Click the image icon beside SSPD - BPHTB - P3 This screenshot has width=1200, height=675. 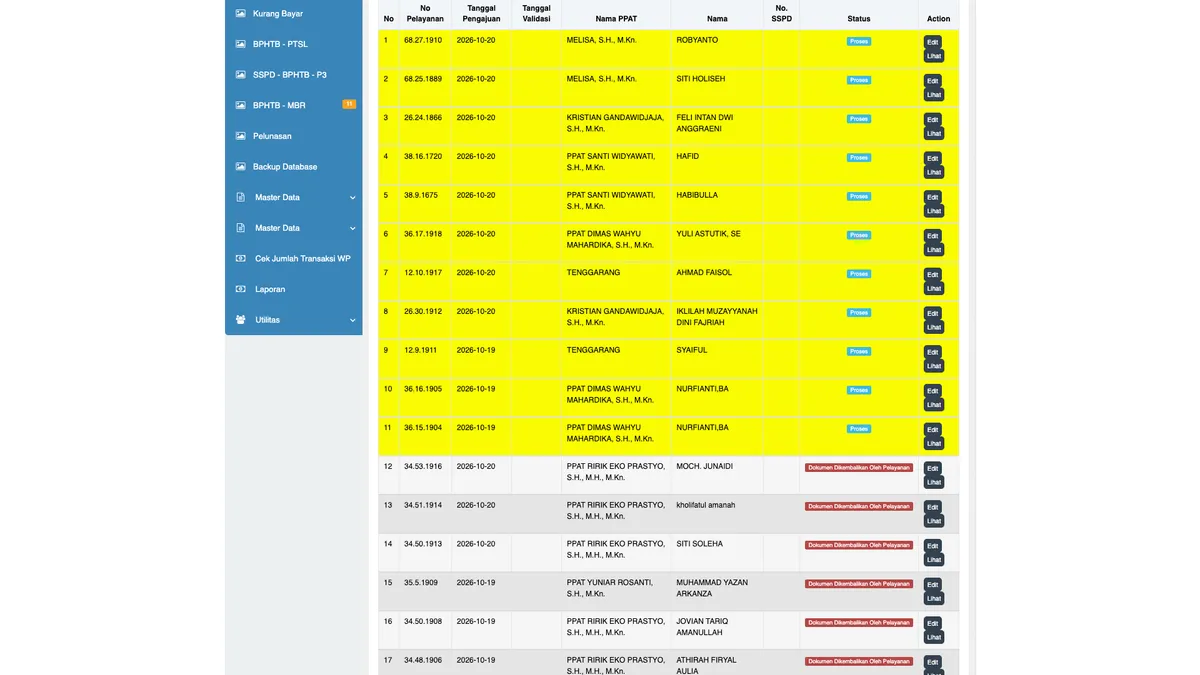[x=240, y=75]
